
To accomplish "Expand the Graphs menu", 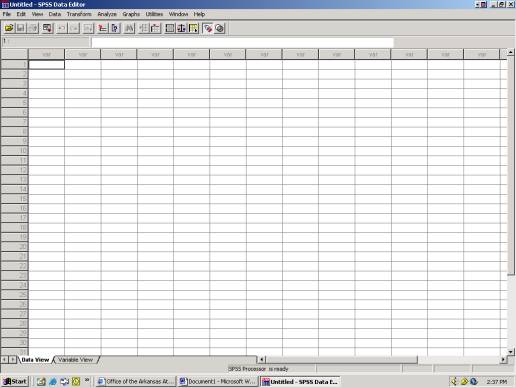I will pyautogui.click(x=131, y=14).
